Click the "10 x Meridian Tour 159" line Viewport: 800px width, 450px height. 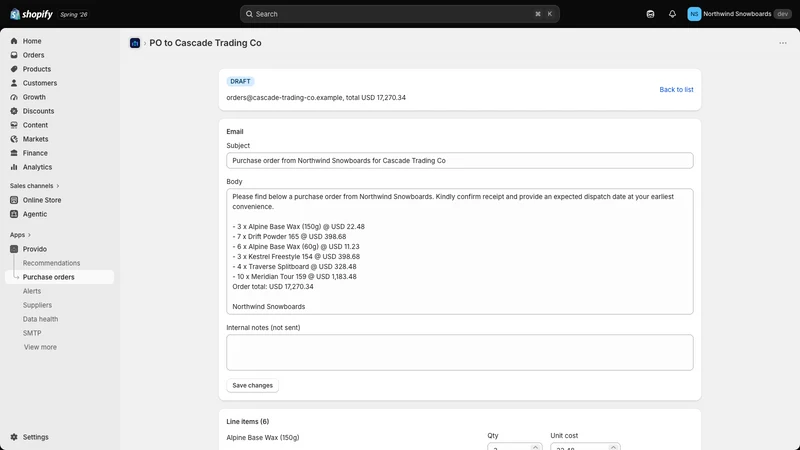(294, 277)
